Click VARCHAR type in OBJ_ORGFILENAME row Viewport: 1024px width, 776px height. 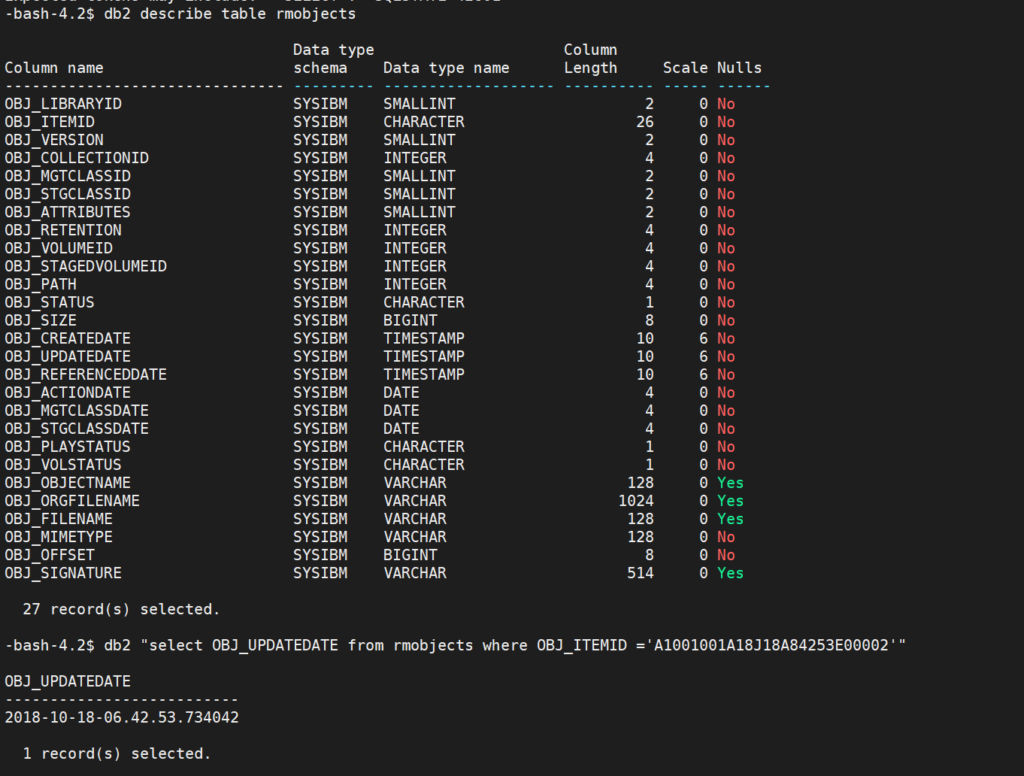pos(415,501)
